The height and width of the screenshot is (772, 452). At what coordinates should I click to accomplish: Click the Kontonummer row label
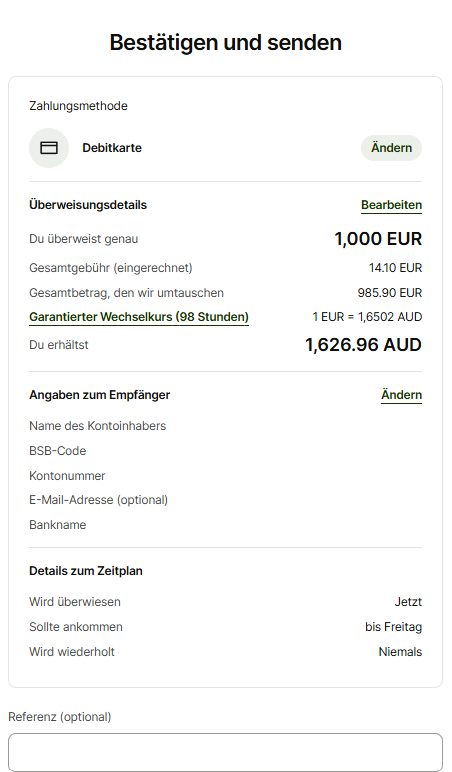[x=67, y=476]
